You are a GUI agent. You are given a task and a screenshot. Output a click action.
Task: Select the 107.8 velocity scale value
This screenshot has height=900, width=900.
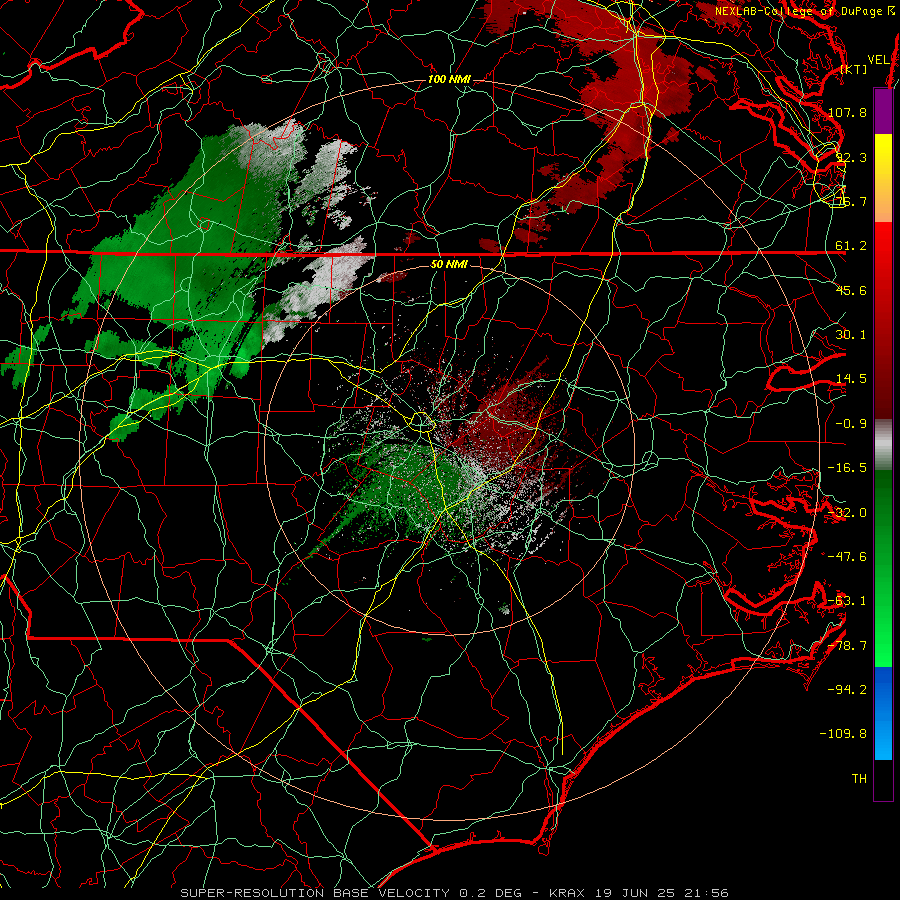[847, 112]
